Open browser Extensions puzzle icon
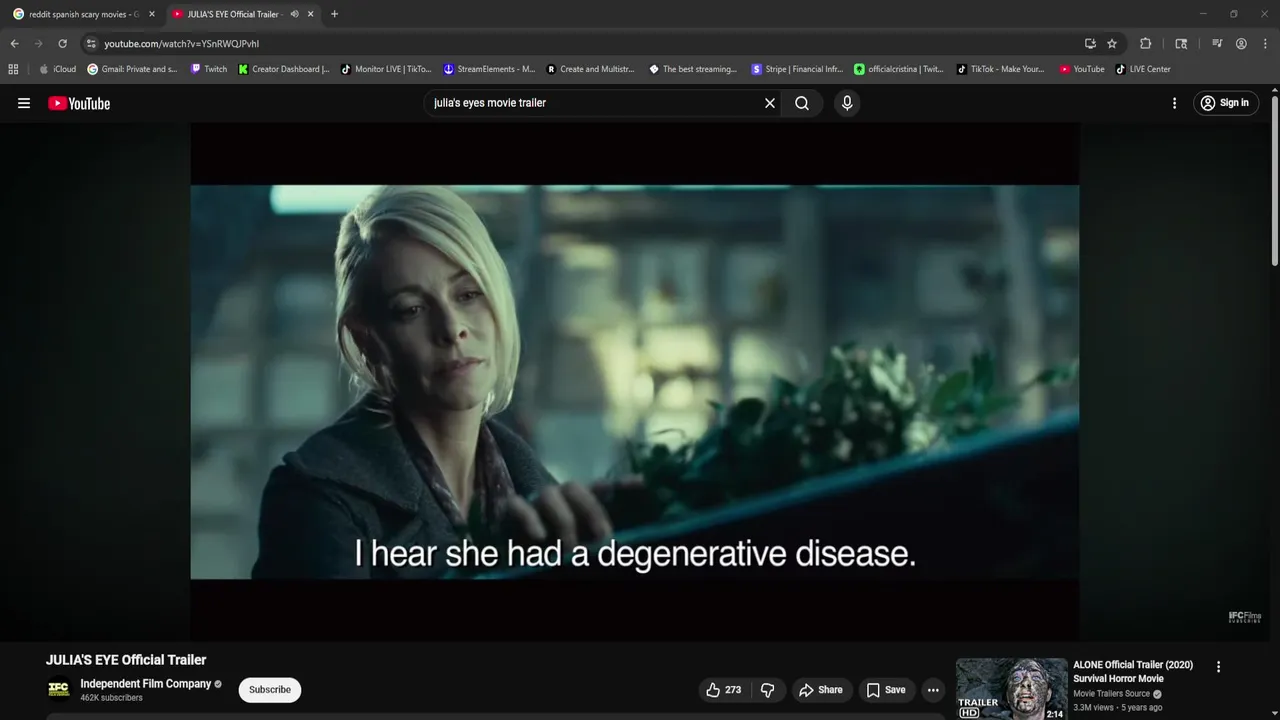This screenshot has width=1280, height=720. (1146, 44)
